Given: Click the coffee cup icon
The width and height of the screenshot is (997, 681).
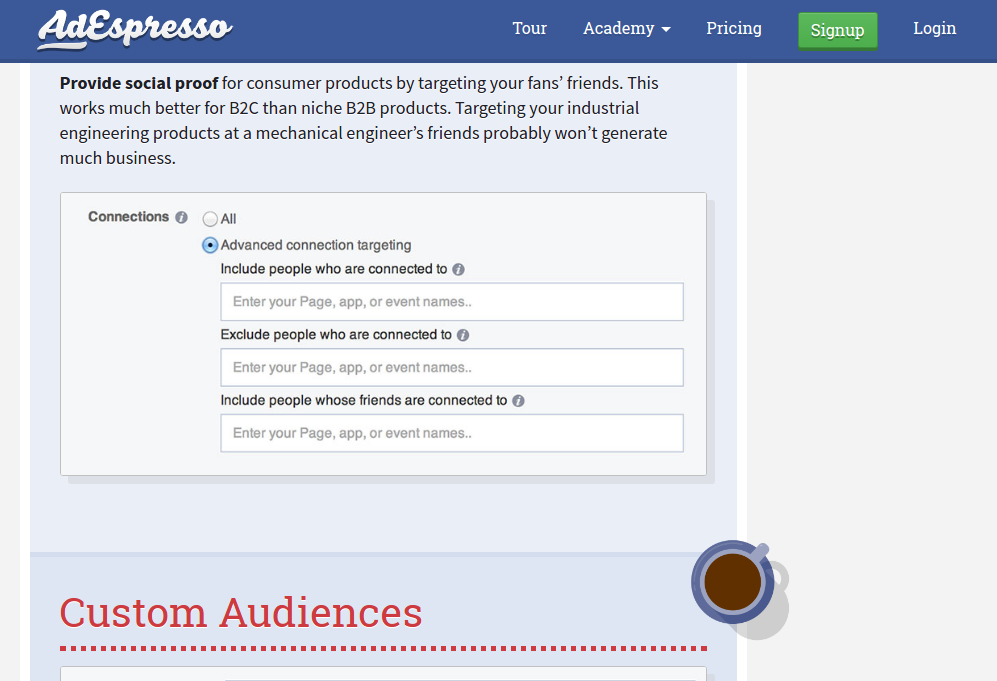Looking at the screenshot, I should click(x=737, y=582).
